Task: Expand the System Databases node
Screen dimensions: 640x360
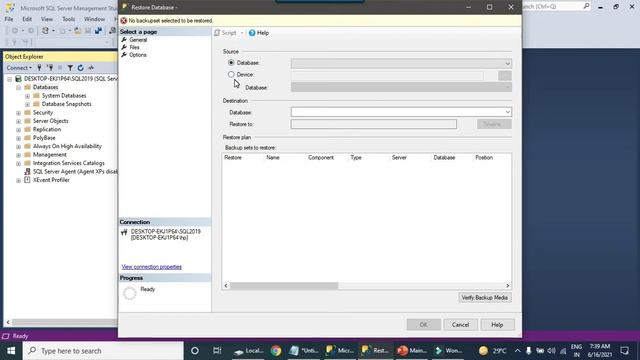Action: (27, 96)
